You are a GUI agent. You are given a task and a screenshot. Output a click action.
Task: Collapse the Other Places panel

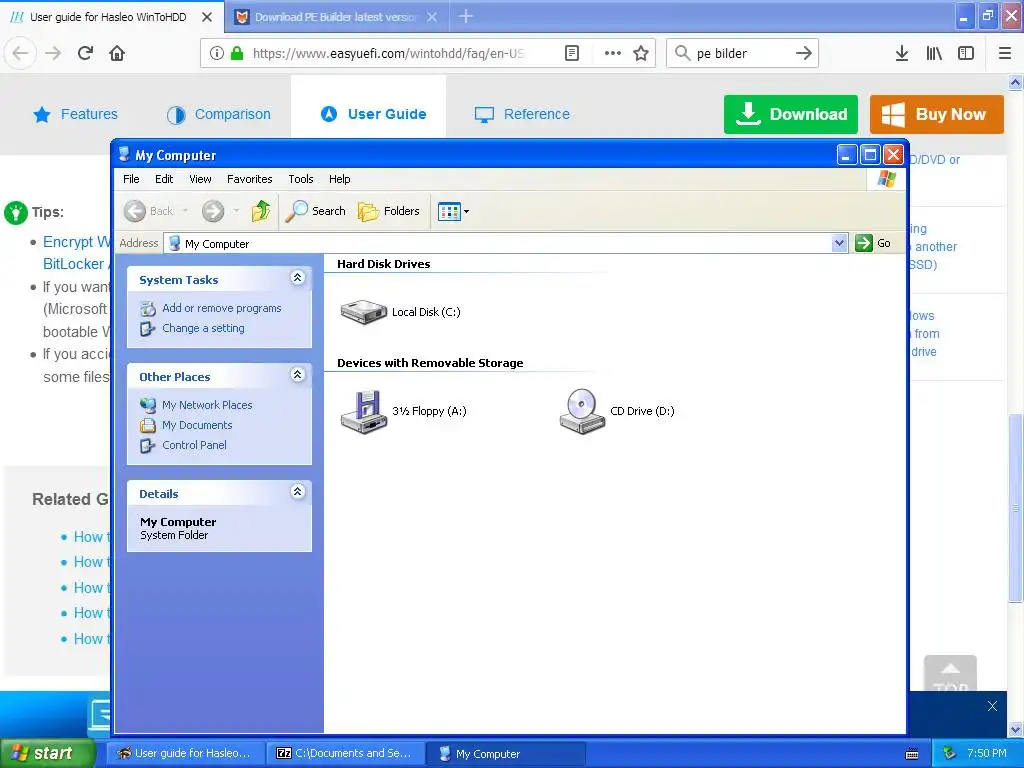pos(297,374)
